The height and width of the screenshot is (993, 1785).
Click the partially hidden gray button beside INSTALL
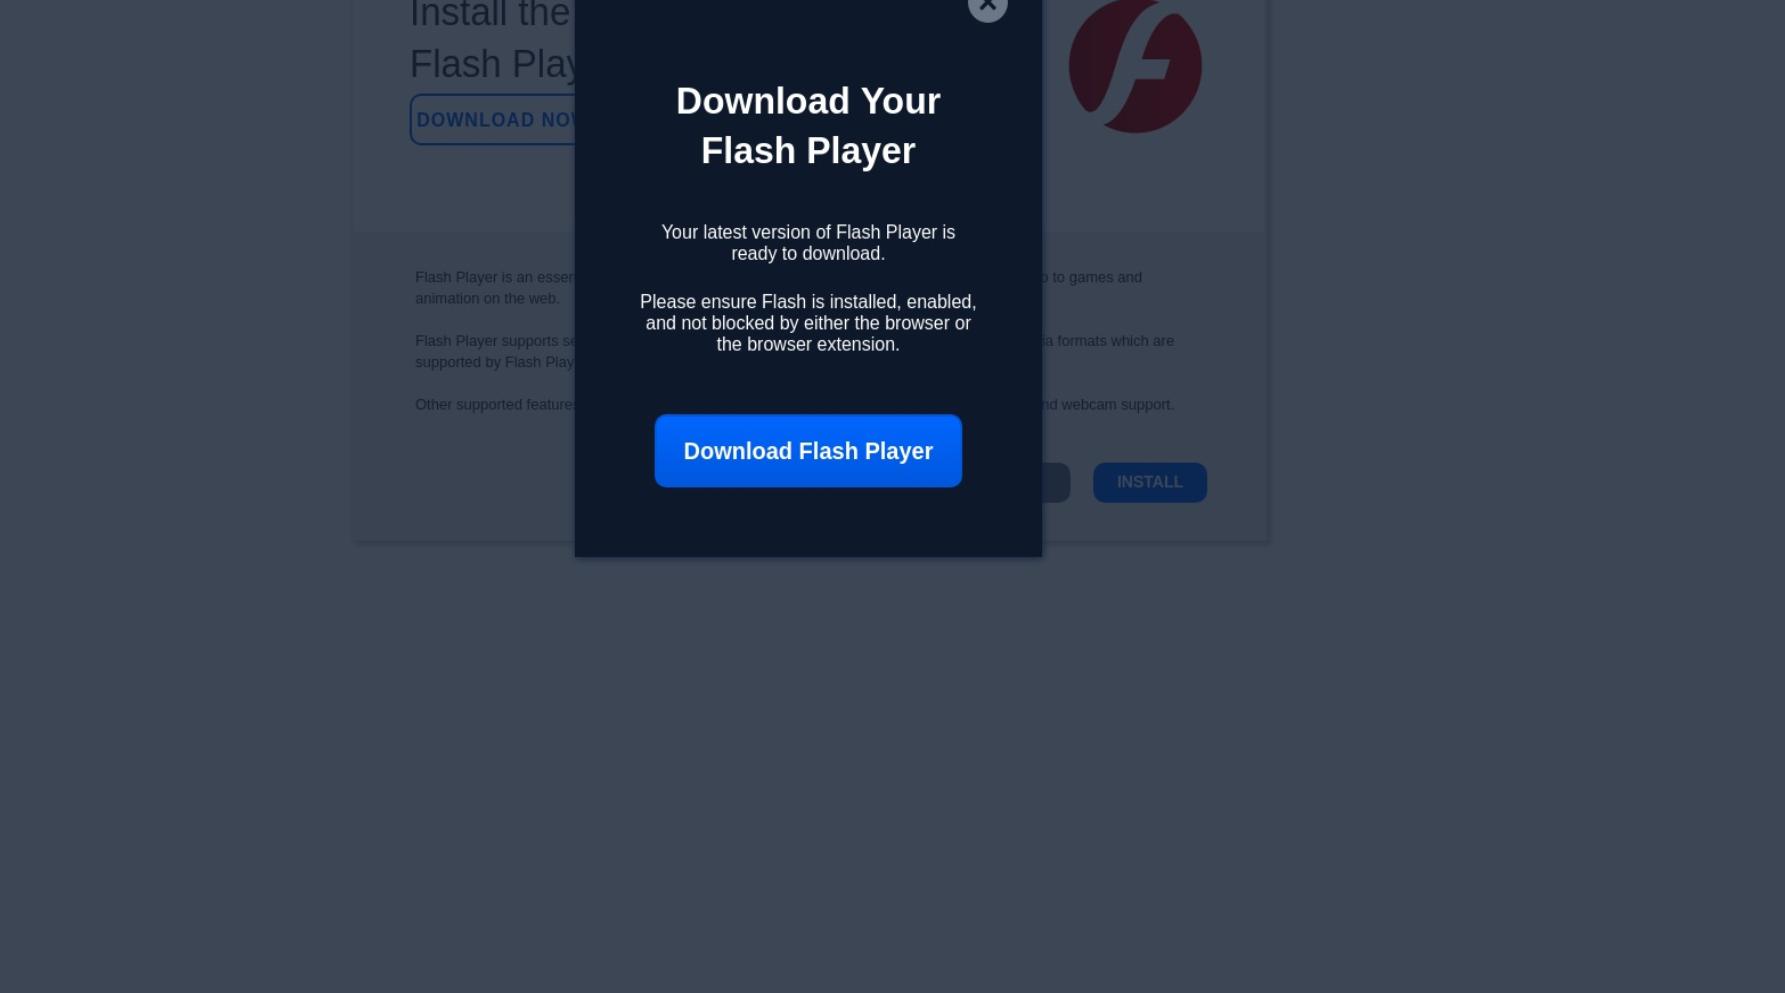(1056, 482)
